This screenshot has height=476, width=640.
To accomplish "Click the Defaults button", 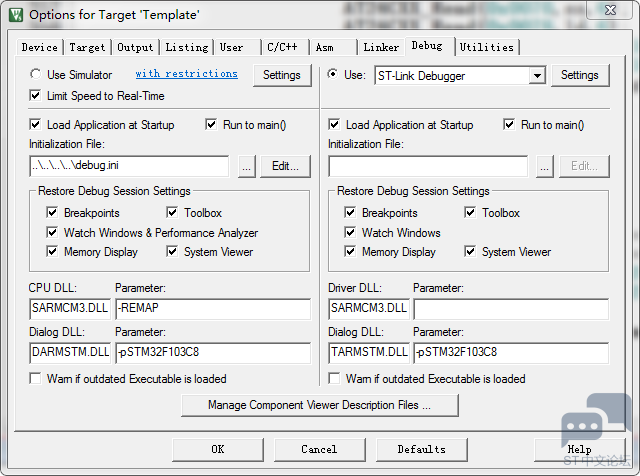I will 421,449.
